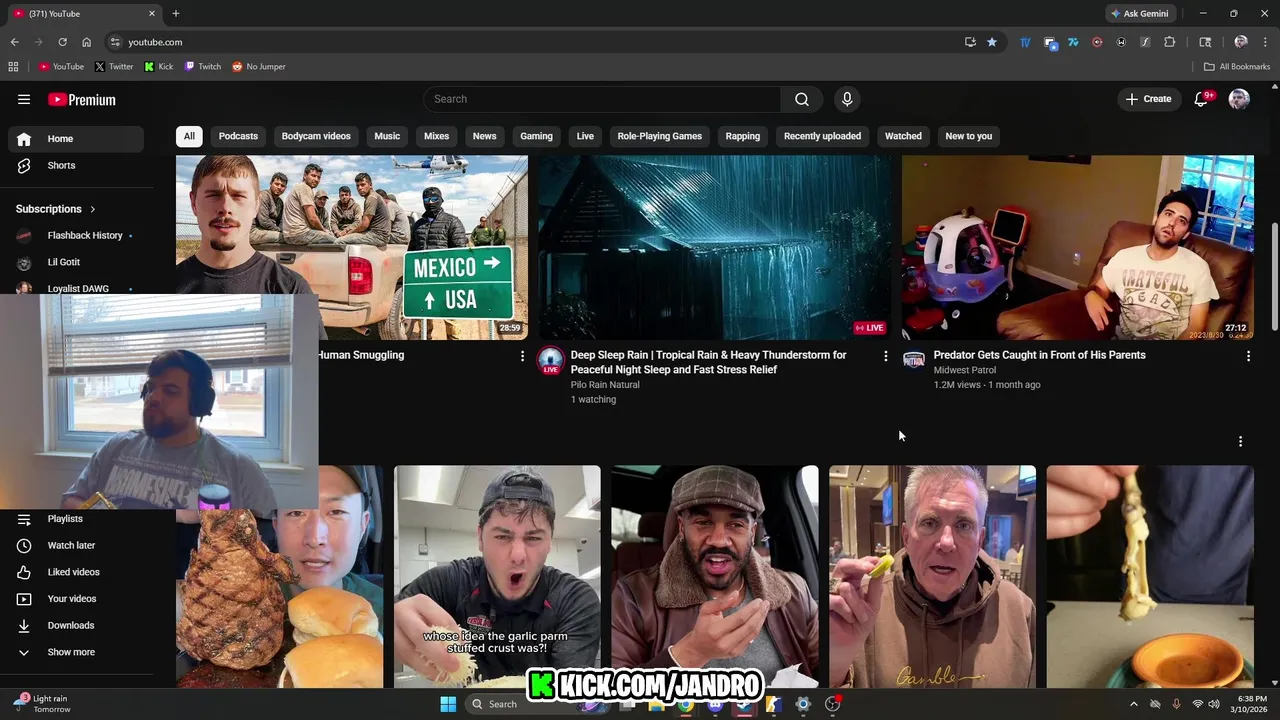Select the Music filter chip
Image resolution: width=1280 pixels, height=720 pixels.
387,136
